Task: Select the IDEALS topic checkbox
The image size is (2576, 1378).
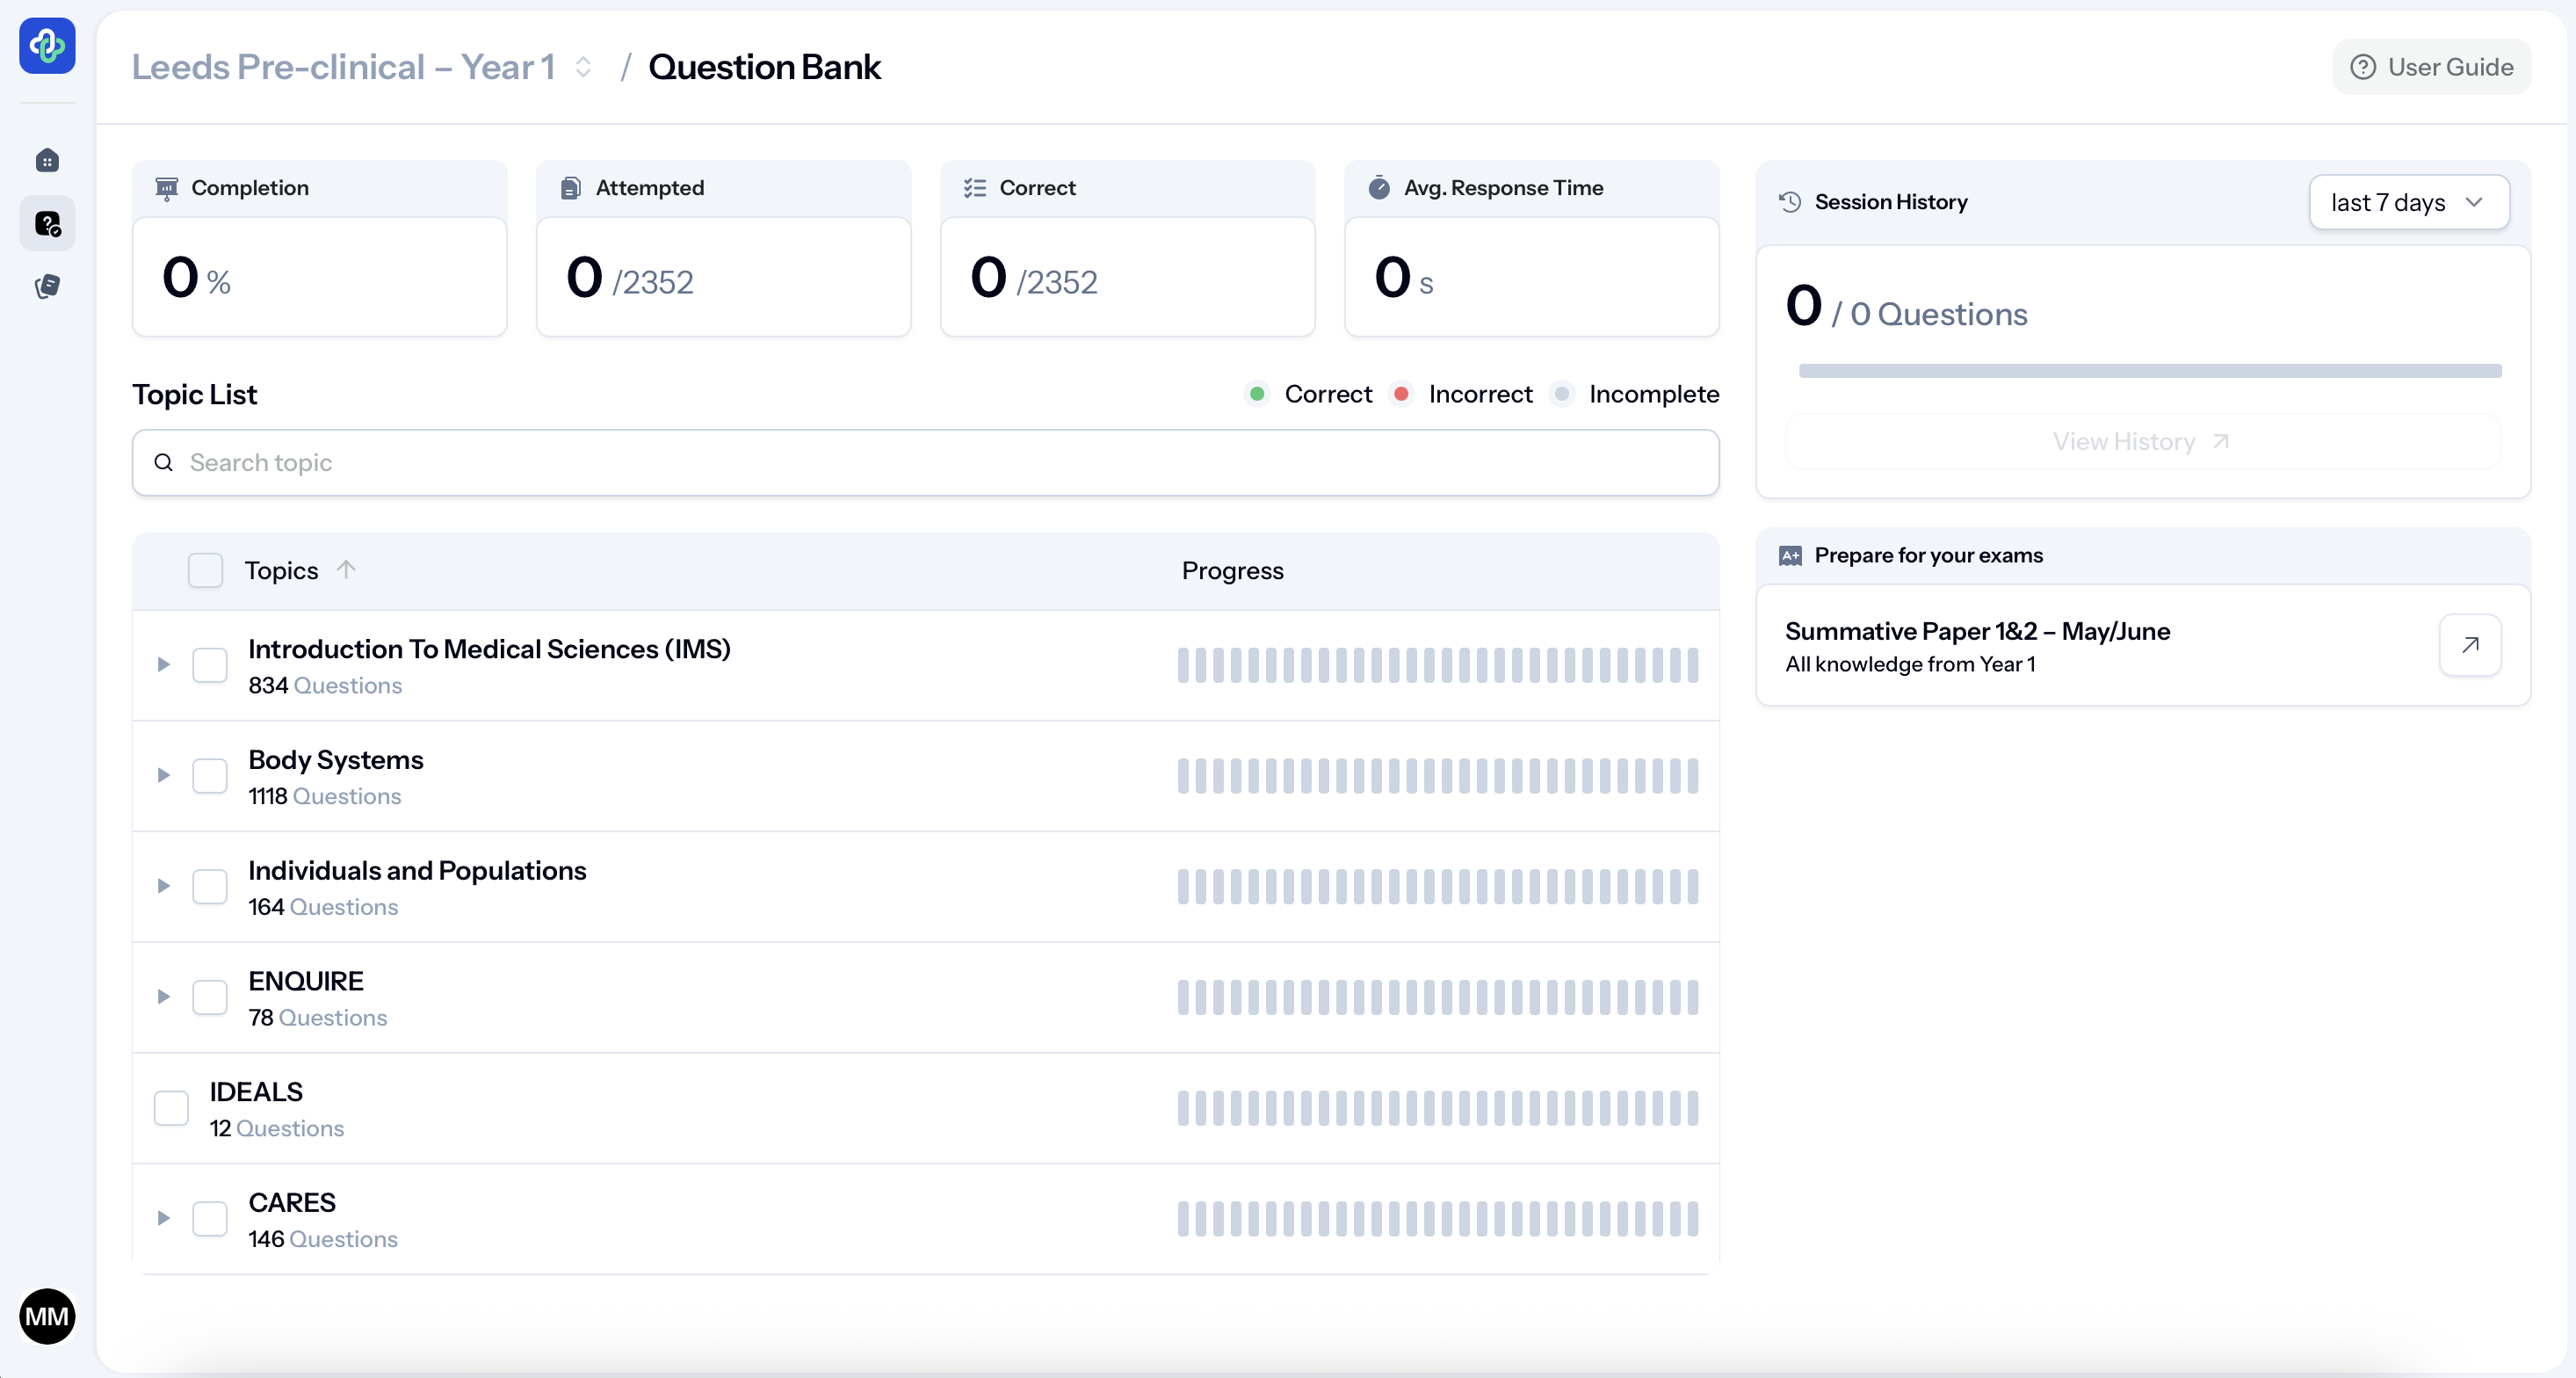Action: pos(171,1107)
